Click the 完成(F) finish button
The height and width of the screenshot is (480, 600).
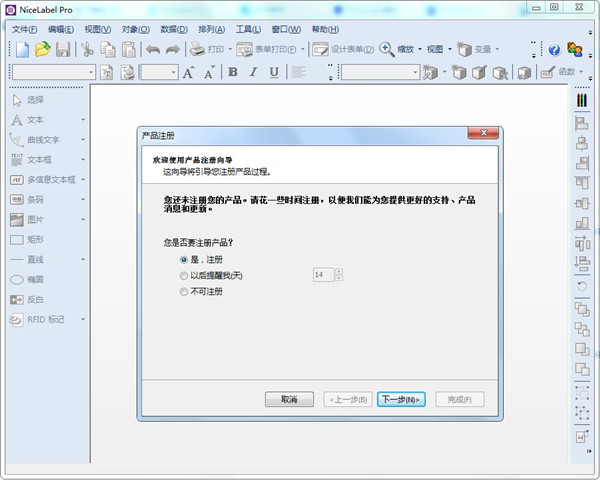point(460,400)
